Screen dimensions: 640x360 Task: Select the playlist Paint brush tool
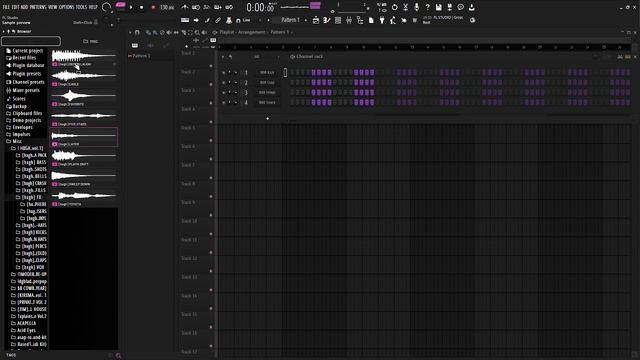155,32
